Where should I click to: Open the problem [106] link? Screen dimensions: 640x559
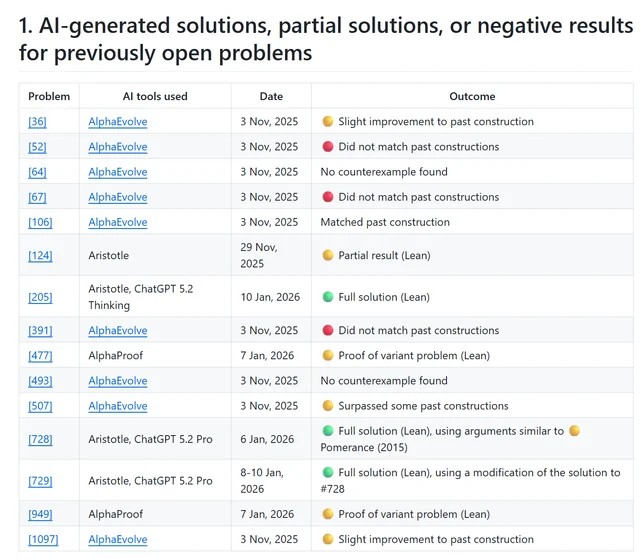(40, 222)
